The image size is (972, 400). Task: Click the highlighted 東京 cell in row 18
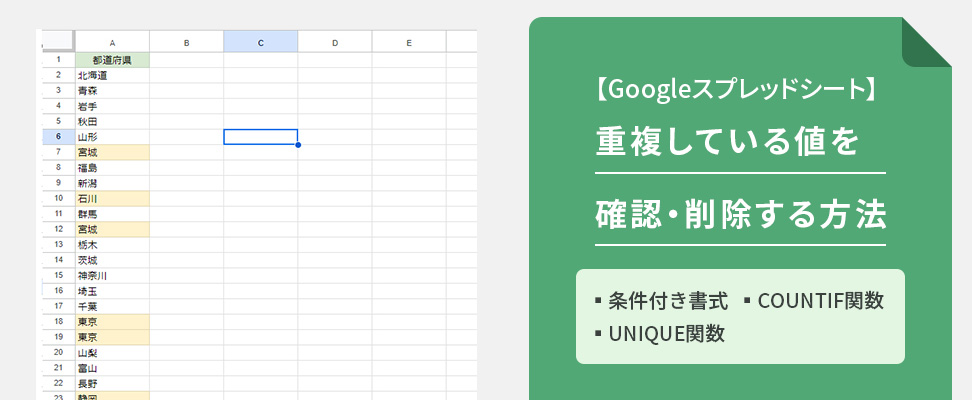pos(112,322)
